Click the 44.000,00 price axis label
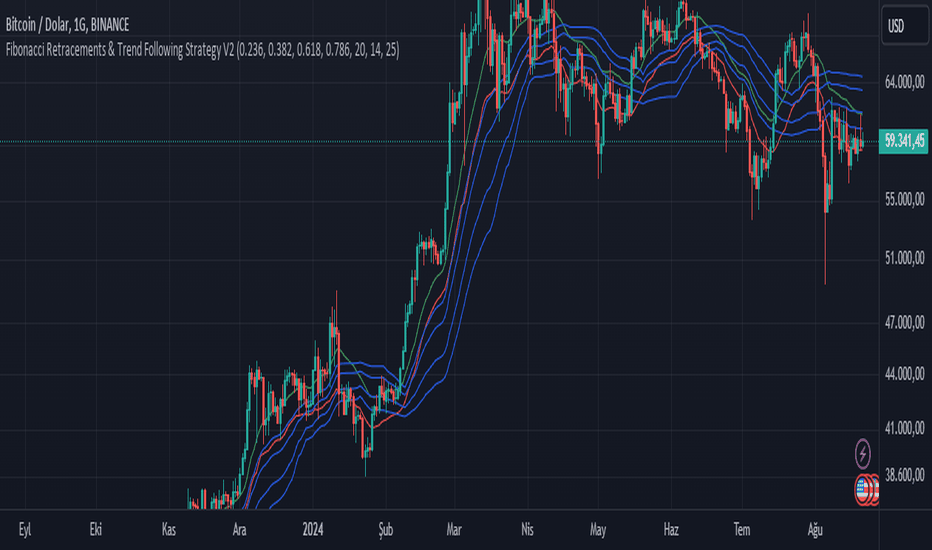Image resolution: width=932 pixels, height=550 pixels. (905, 373)
